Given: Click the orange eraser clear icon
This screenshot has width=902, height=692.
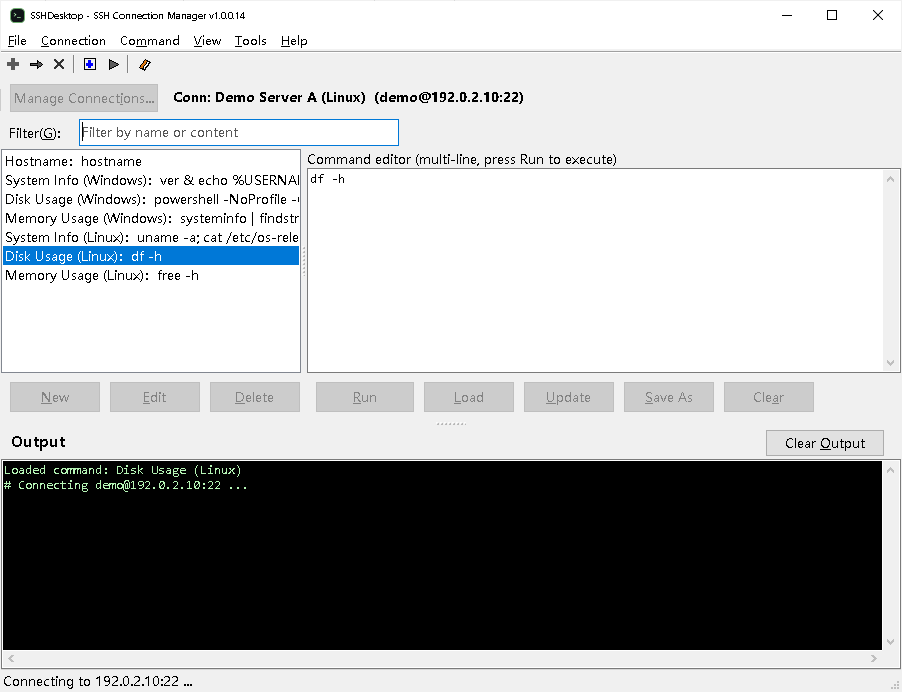Looking at the screenshot, I should coord(144,64).
